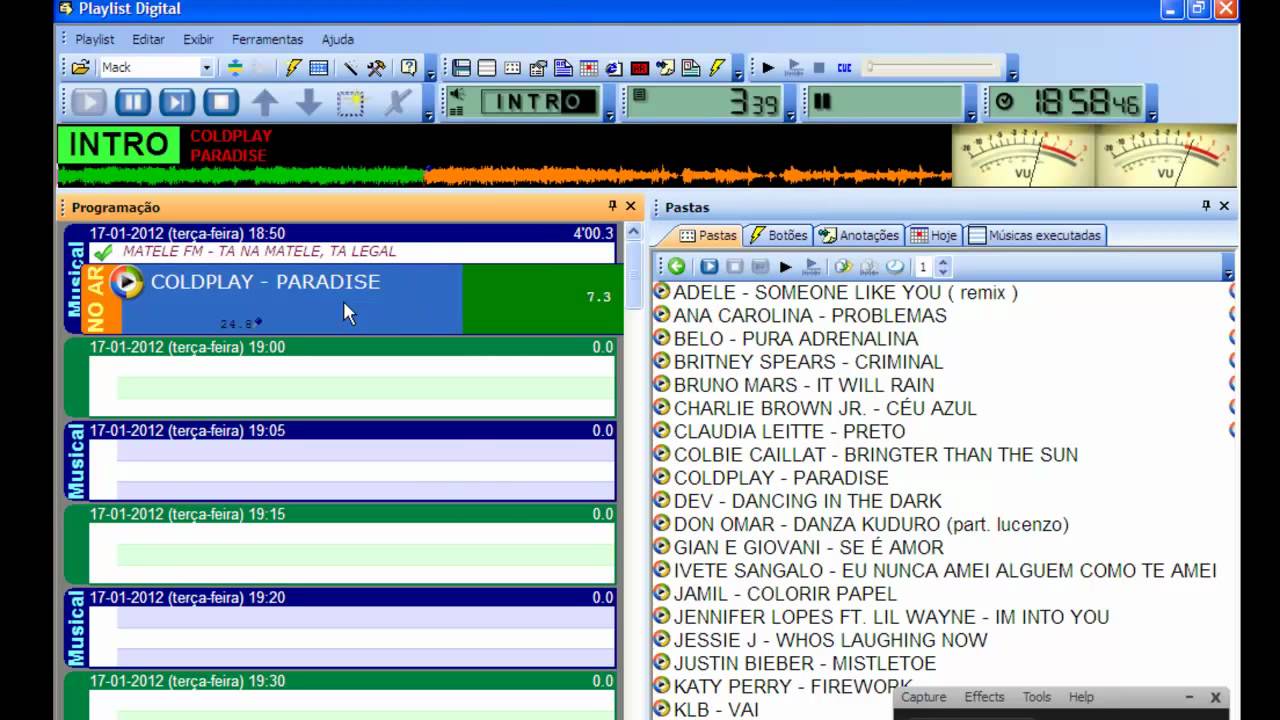
Task: Click the large blue Pause button
Action: coord(132,102)
